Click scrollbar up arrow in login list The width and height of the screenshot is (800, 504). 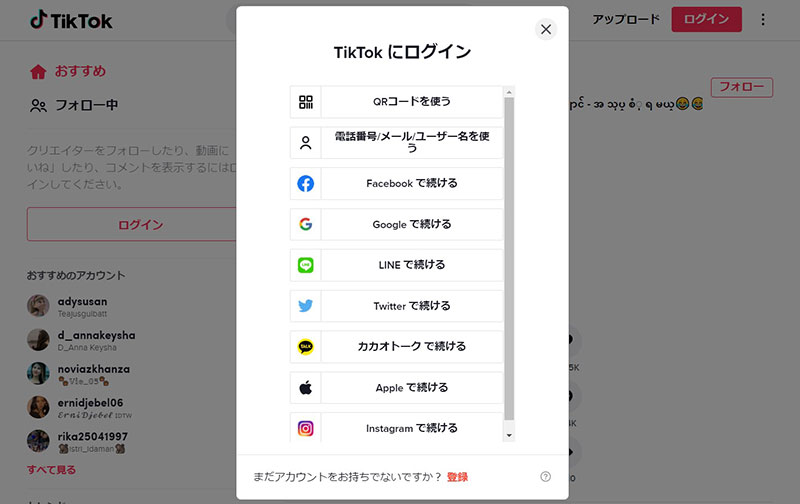point(509,92)
